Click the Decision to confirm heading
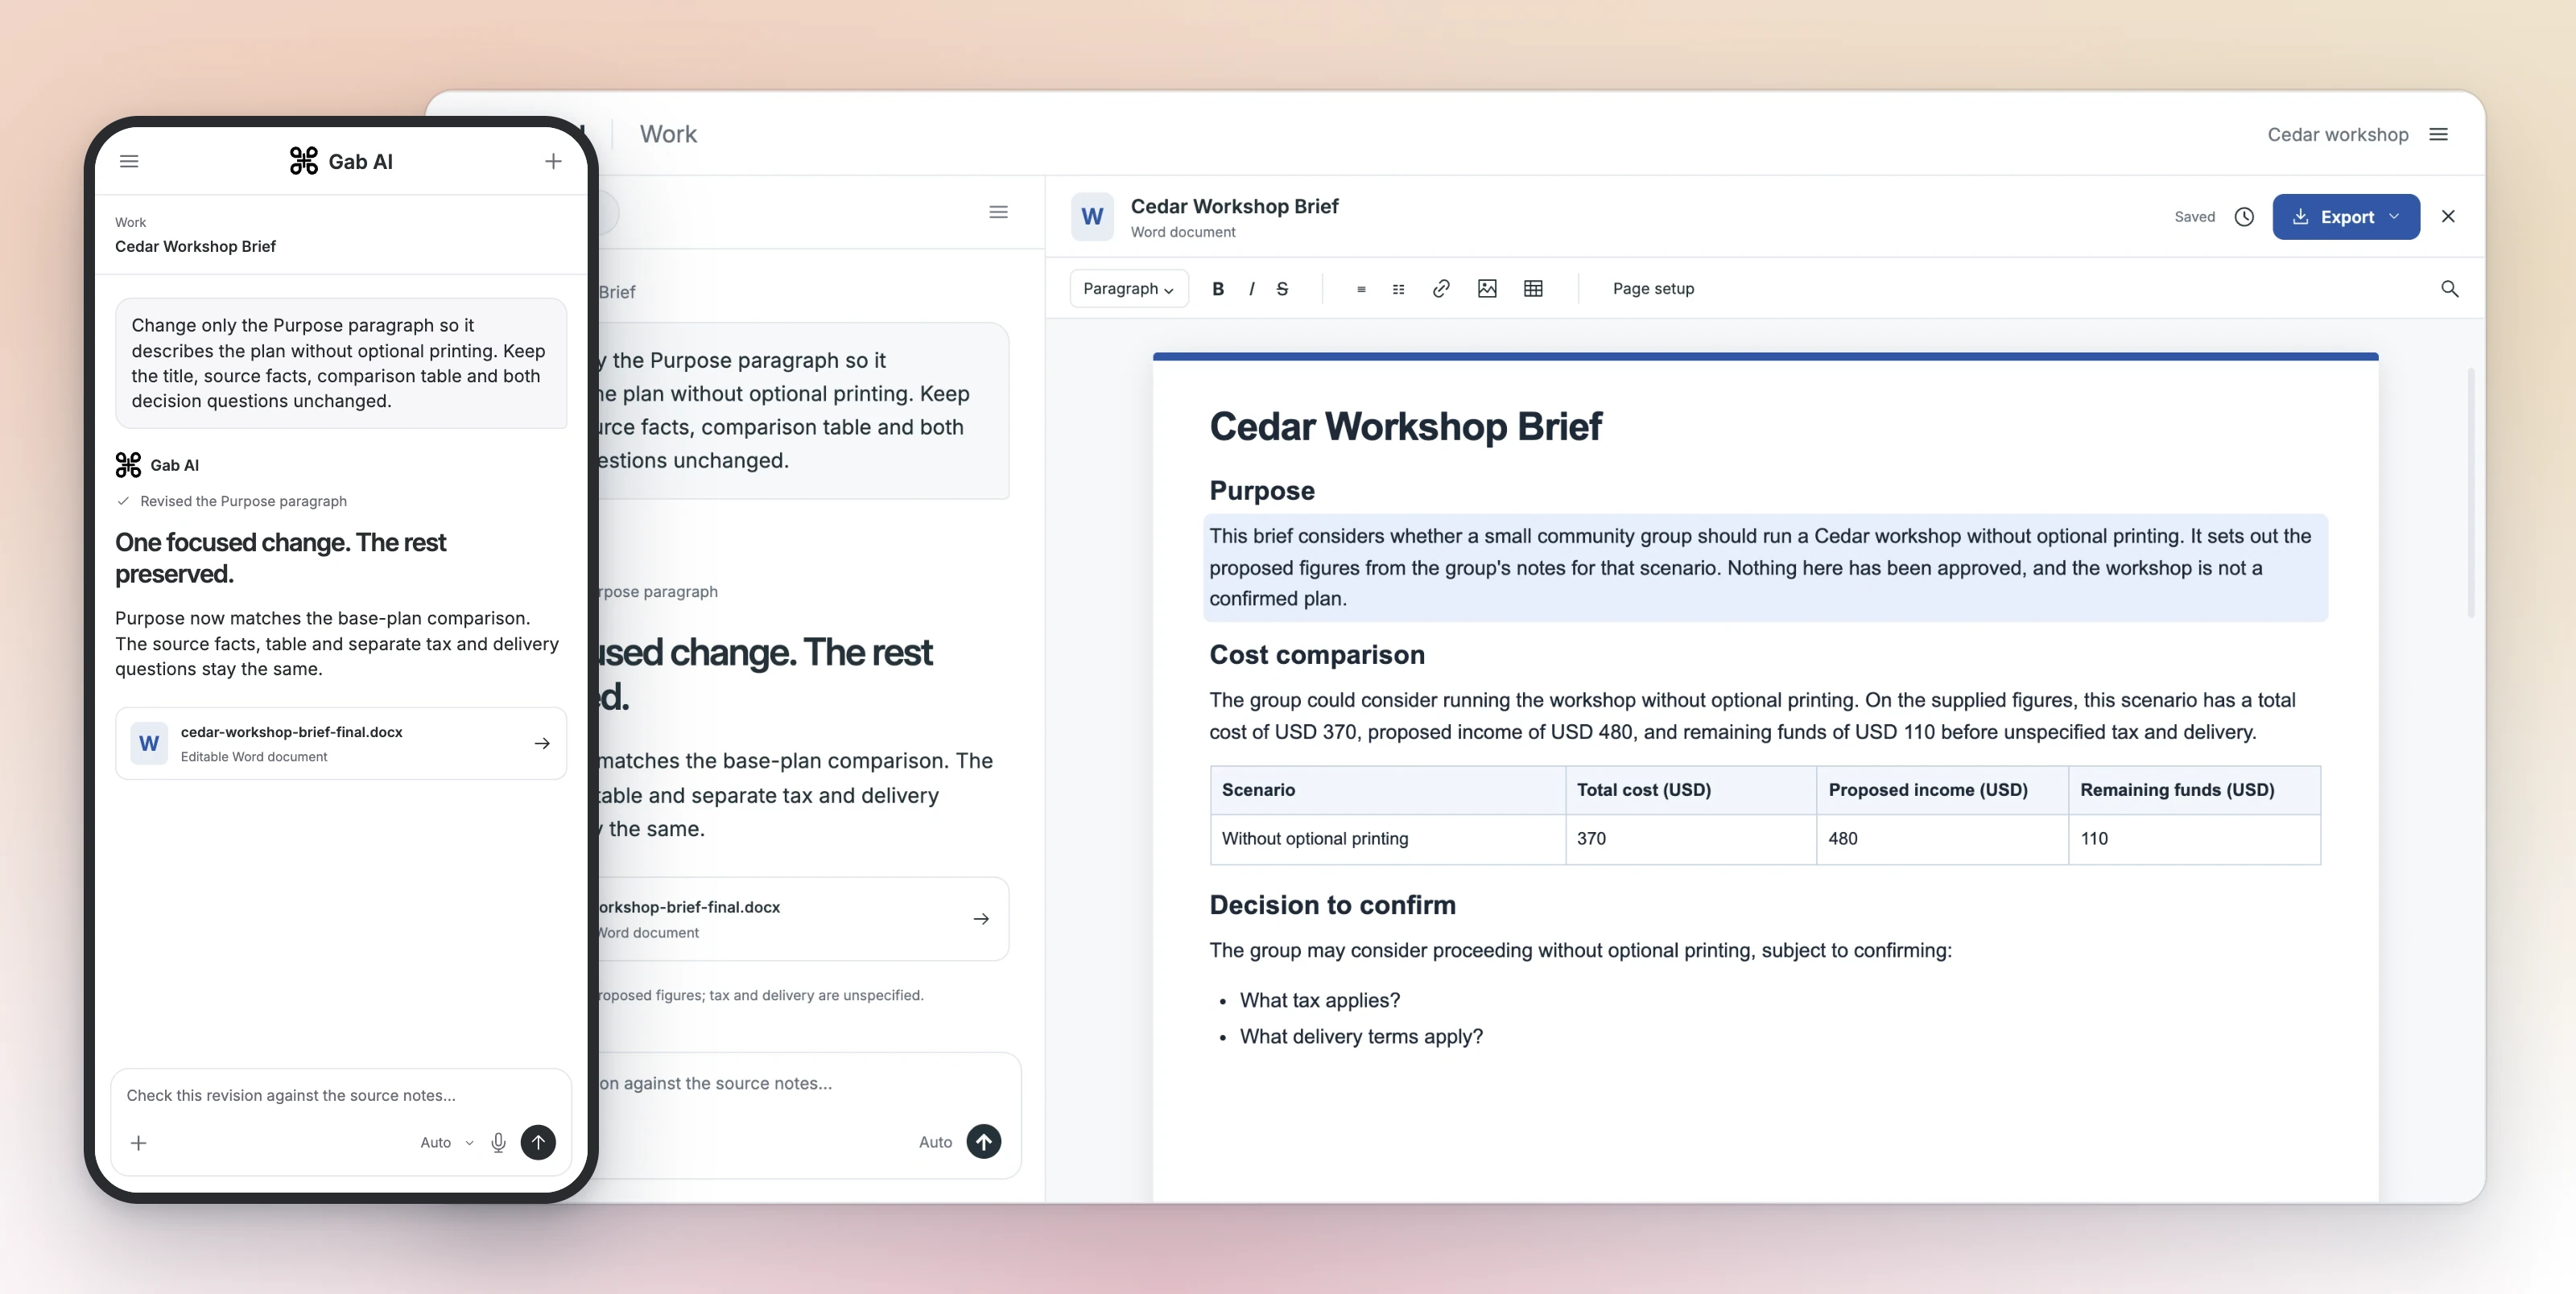This screenshot has height=1294, width=2576. coord(1332,905)
